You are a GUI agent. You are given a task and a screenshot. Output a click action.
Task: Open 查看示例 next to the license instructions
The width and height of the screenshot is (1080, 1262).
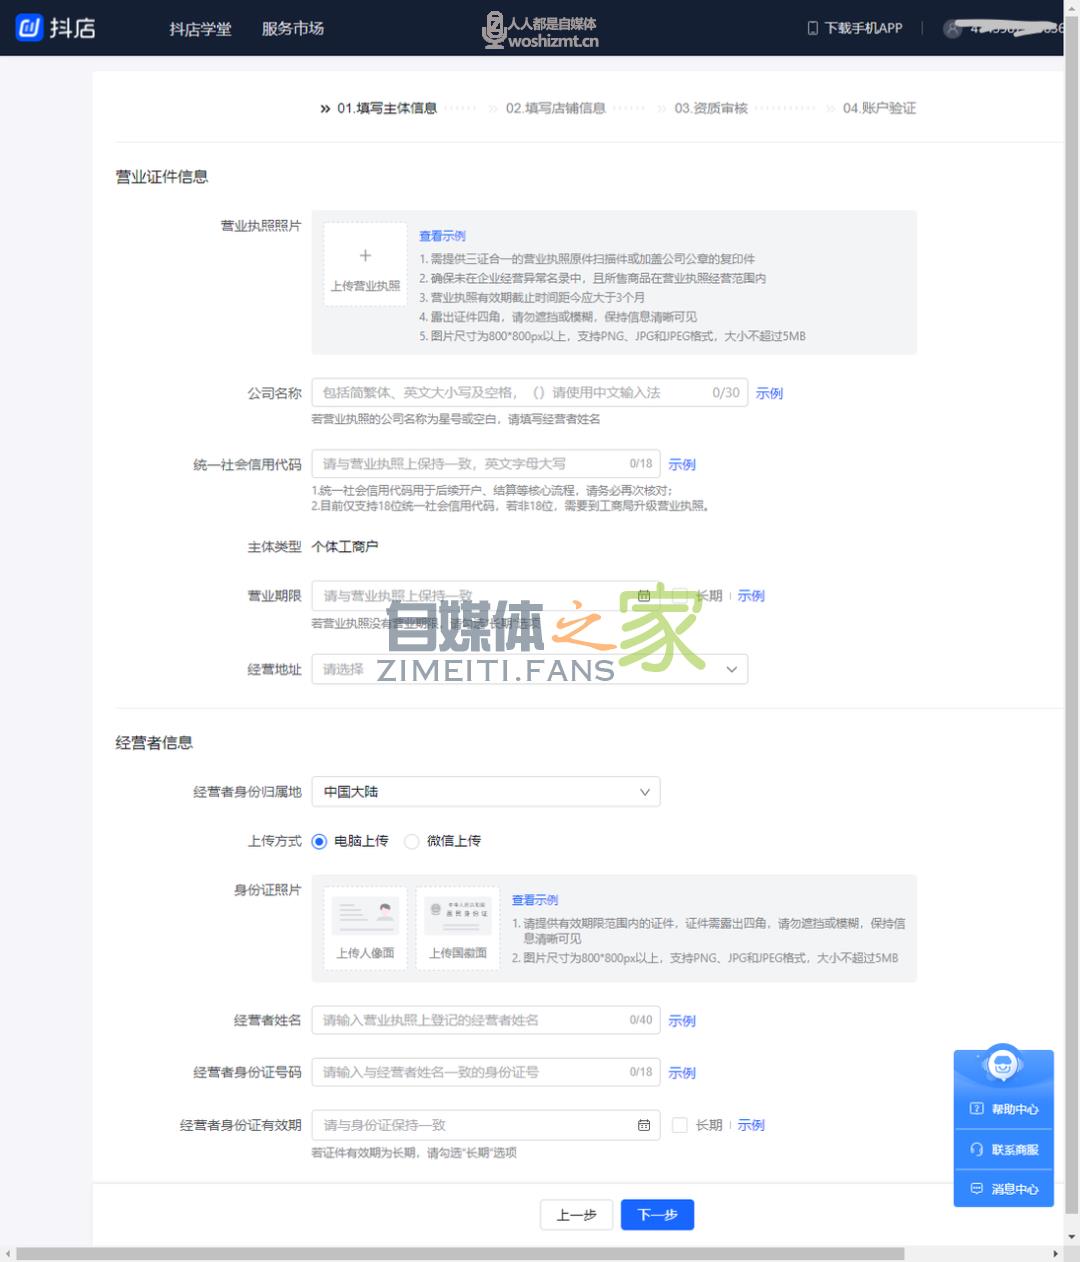[442, 236]
